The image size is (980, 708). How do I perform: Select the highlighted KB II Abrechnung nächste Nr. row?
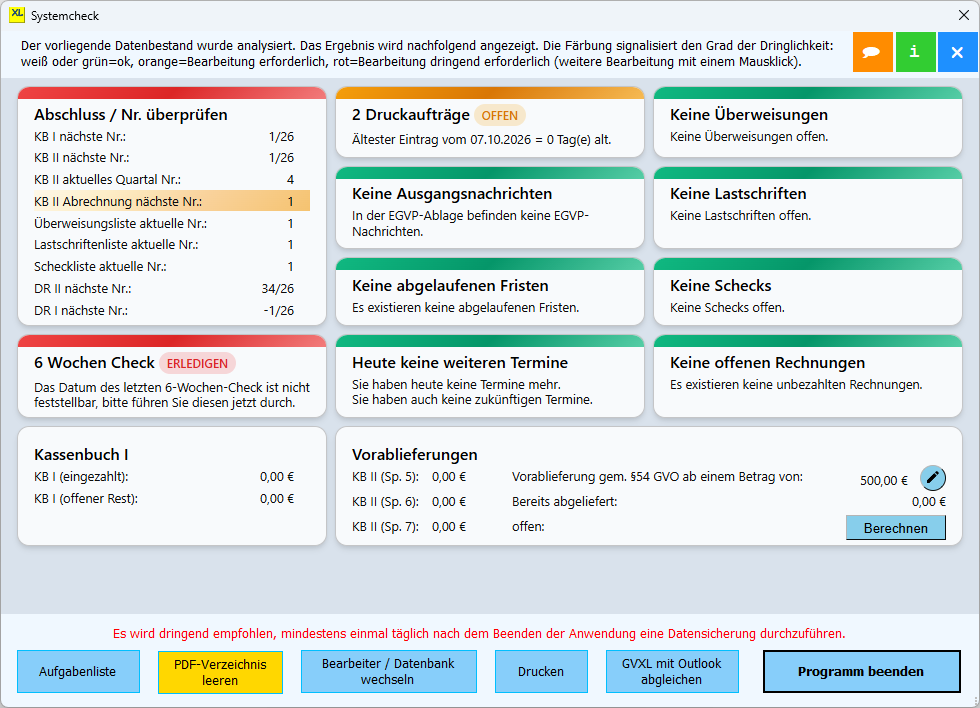point(172,201)
